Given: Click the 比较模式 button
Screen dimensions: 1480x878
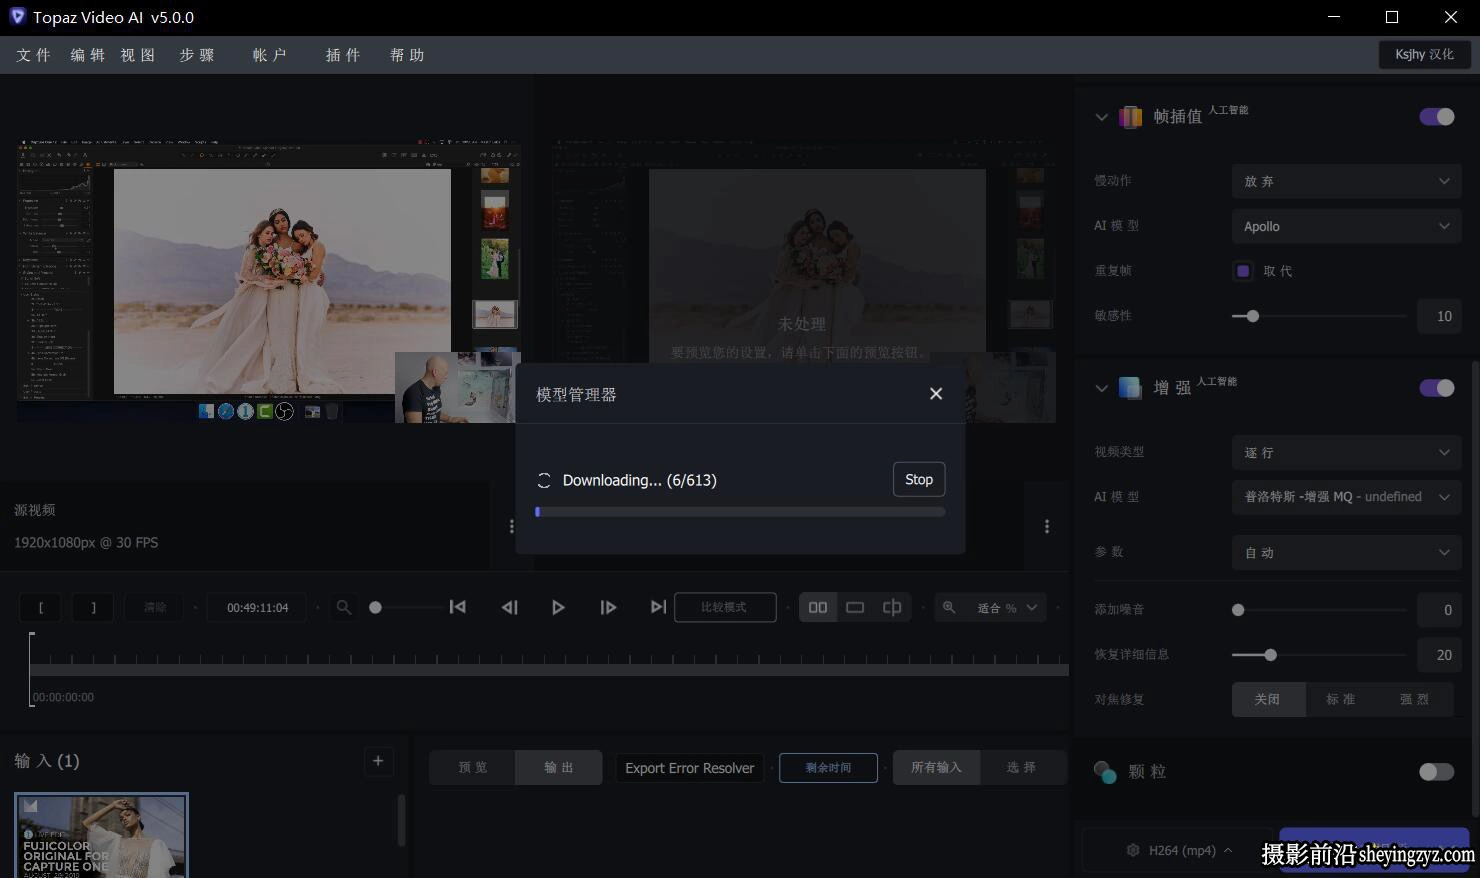Looking at the screenshot, I should click(725, 607).
